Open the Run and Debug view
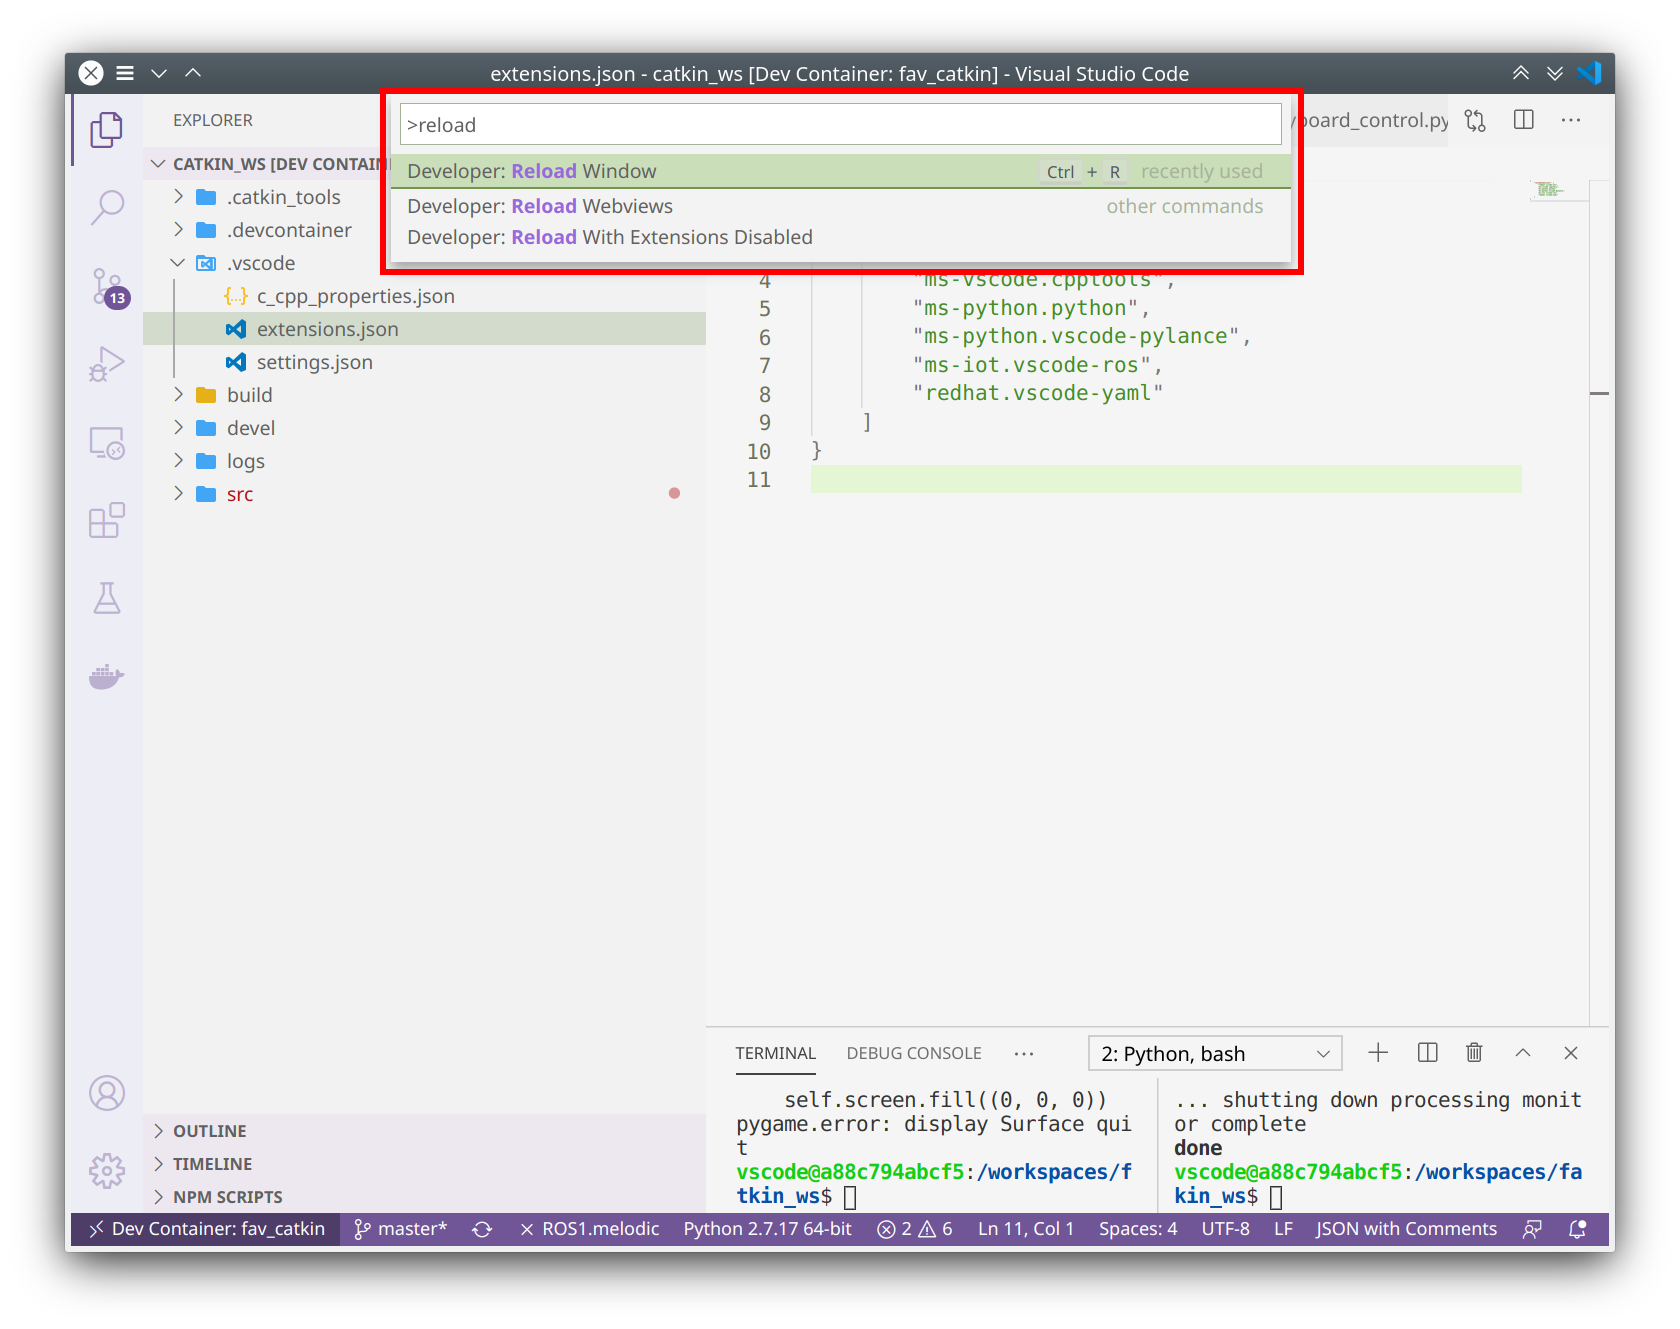Image resolution: width=1680 pixels, height=1329 pixels. coord(107,364)
